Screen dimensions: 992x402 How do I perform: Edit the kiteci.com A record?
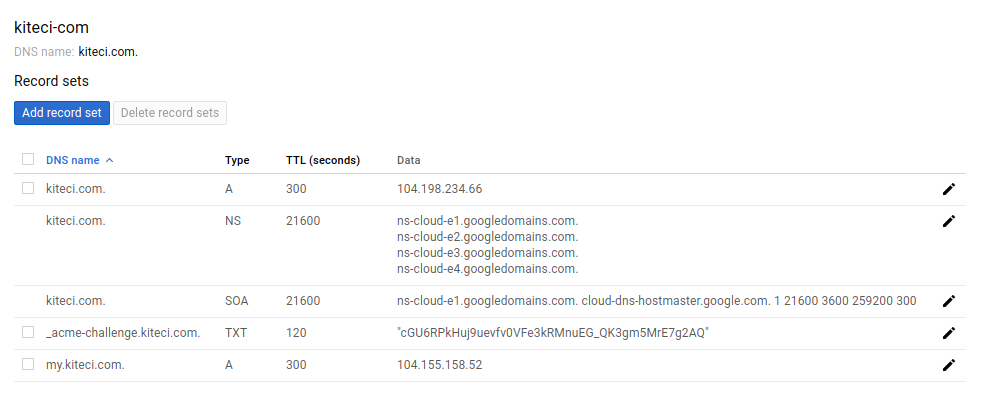click(x=948, y=189)
